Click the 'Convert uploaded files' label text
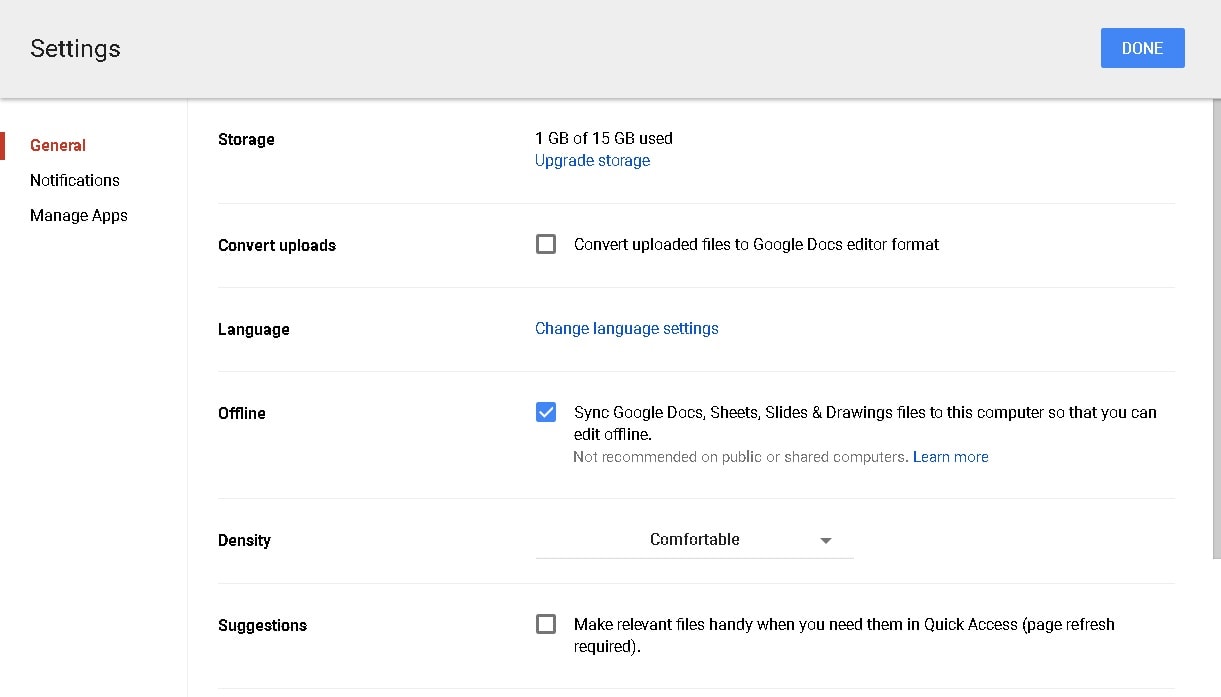Screen dimensions: 1221x697 coord(756,244)
